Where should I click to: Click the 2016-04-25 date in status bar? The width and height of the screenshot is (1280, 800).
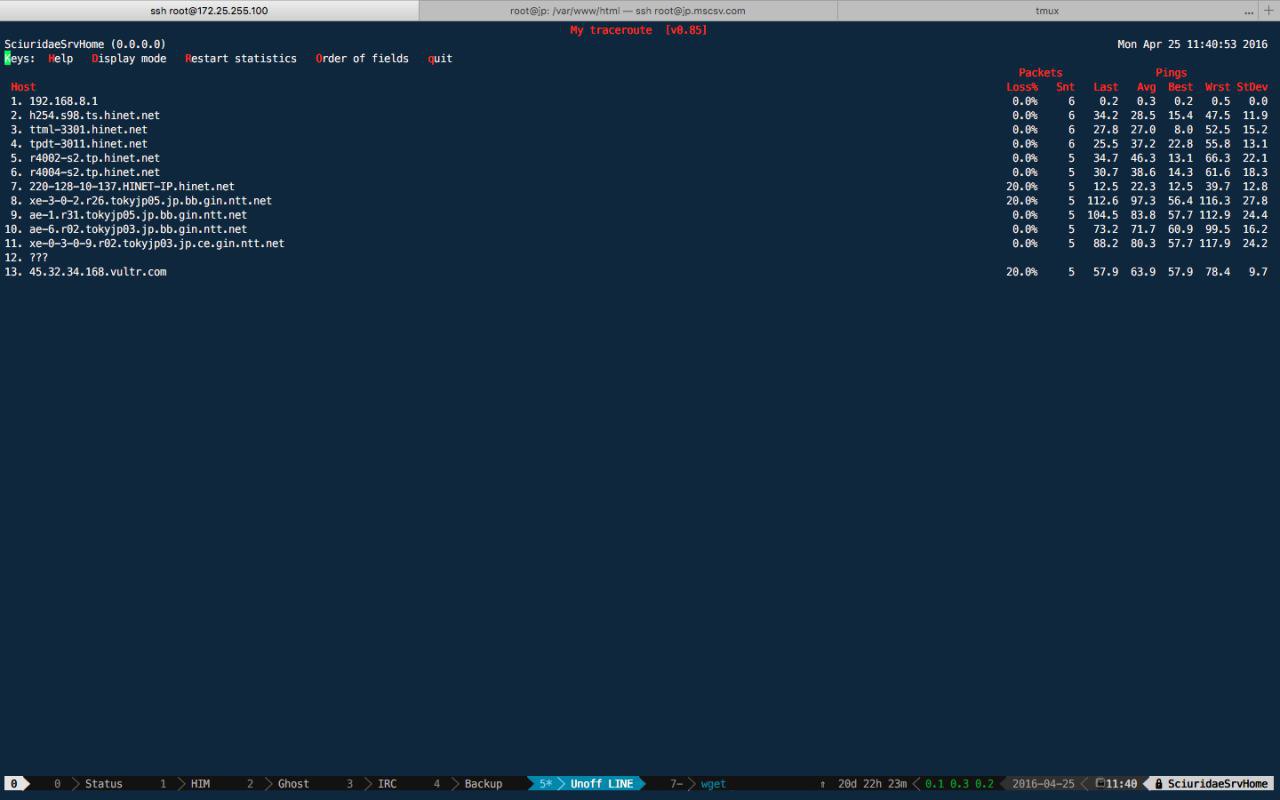[1043, 784]
